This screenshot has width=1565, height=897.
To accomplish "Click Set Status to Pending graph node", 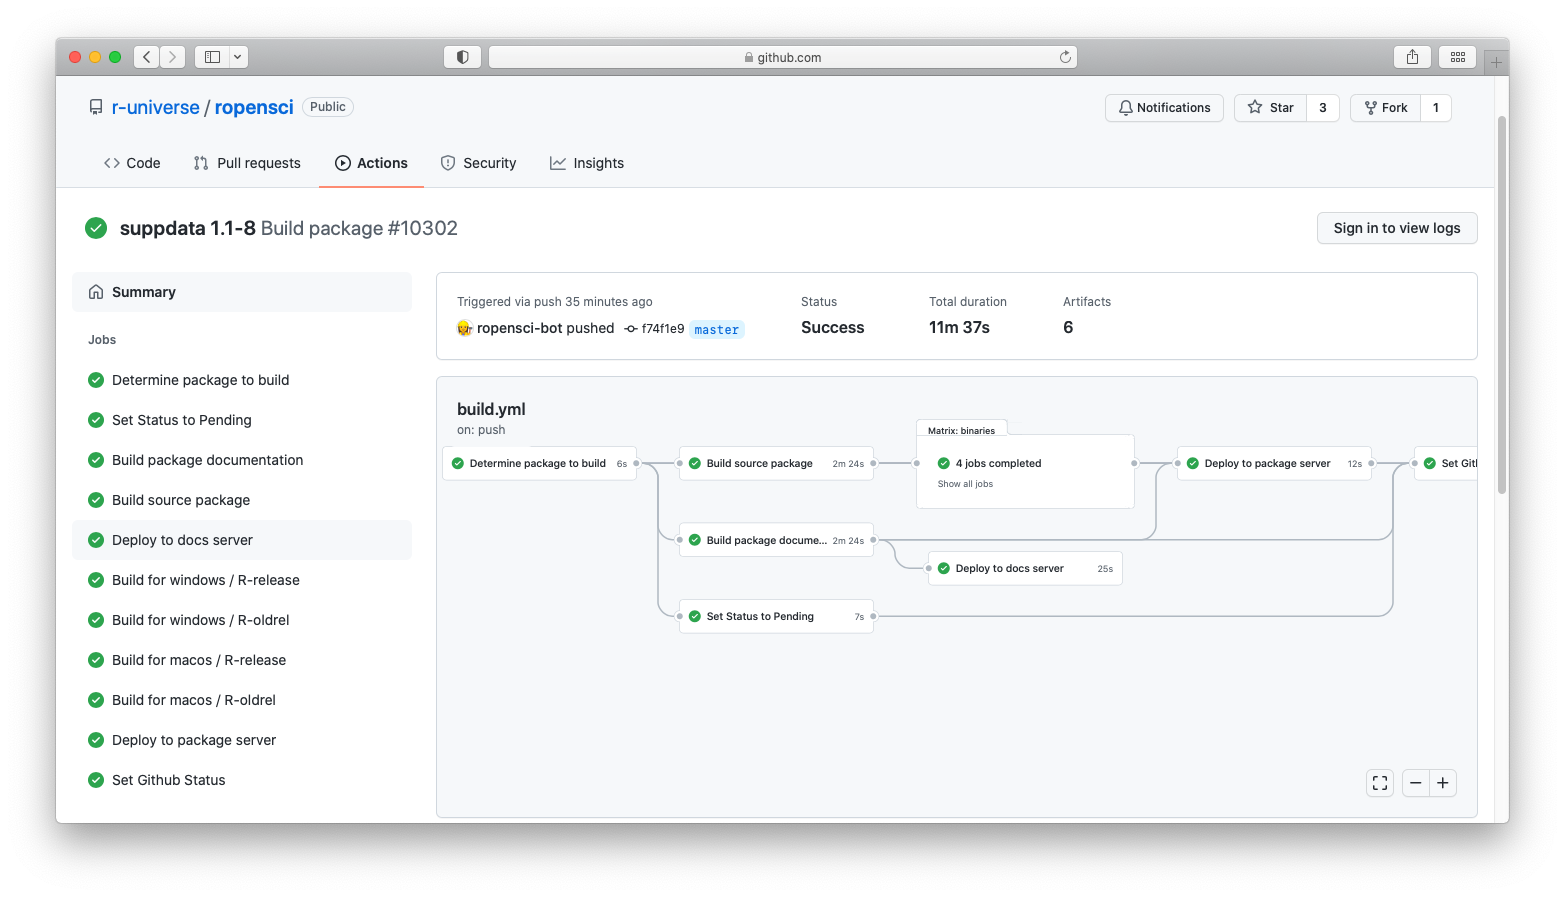I will tap(777, 616).
